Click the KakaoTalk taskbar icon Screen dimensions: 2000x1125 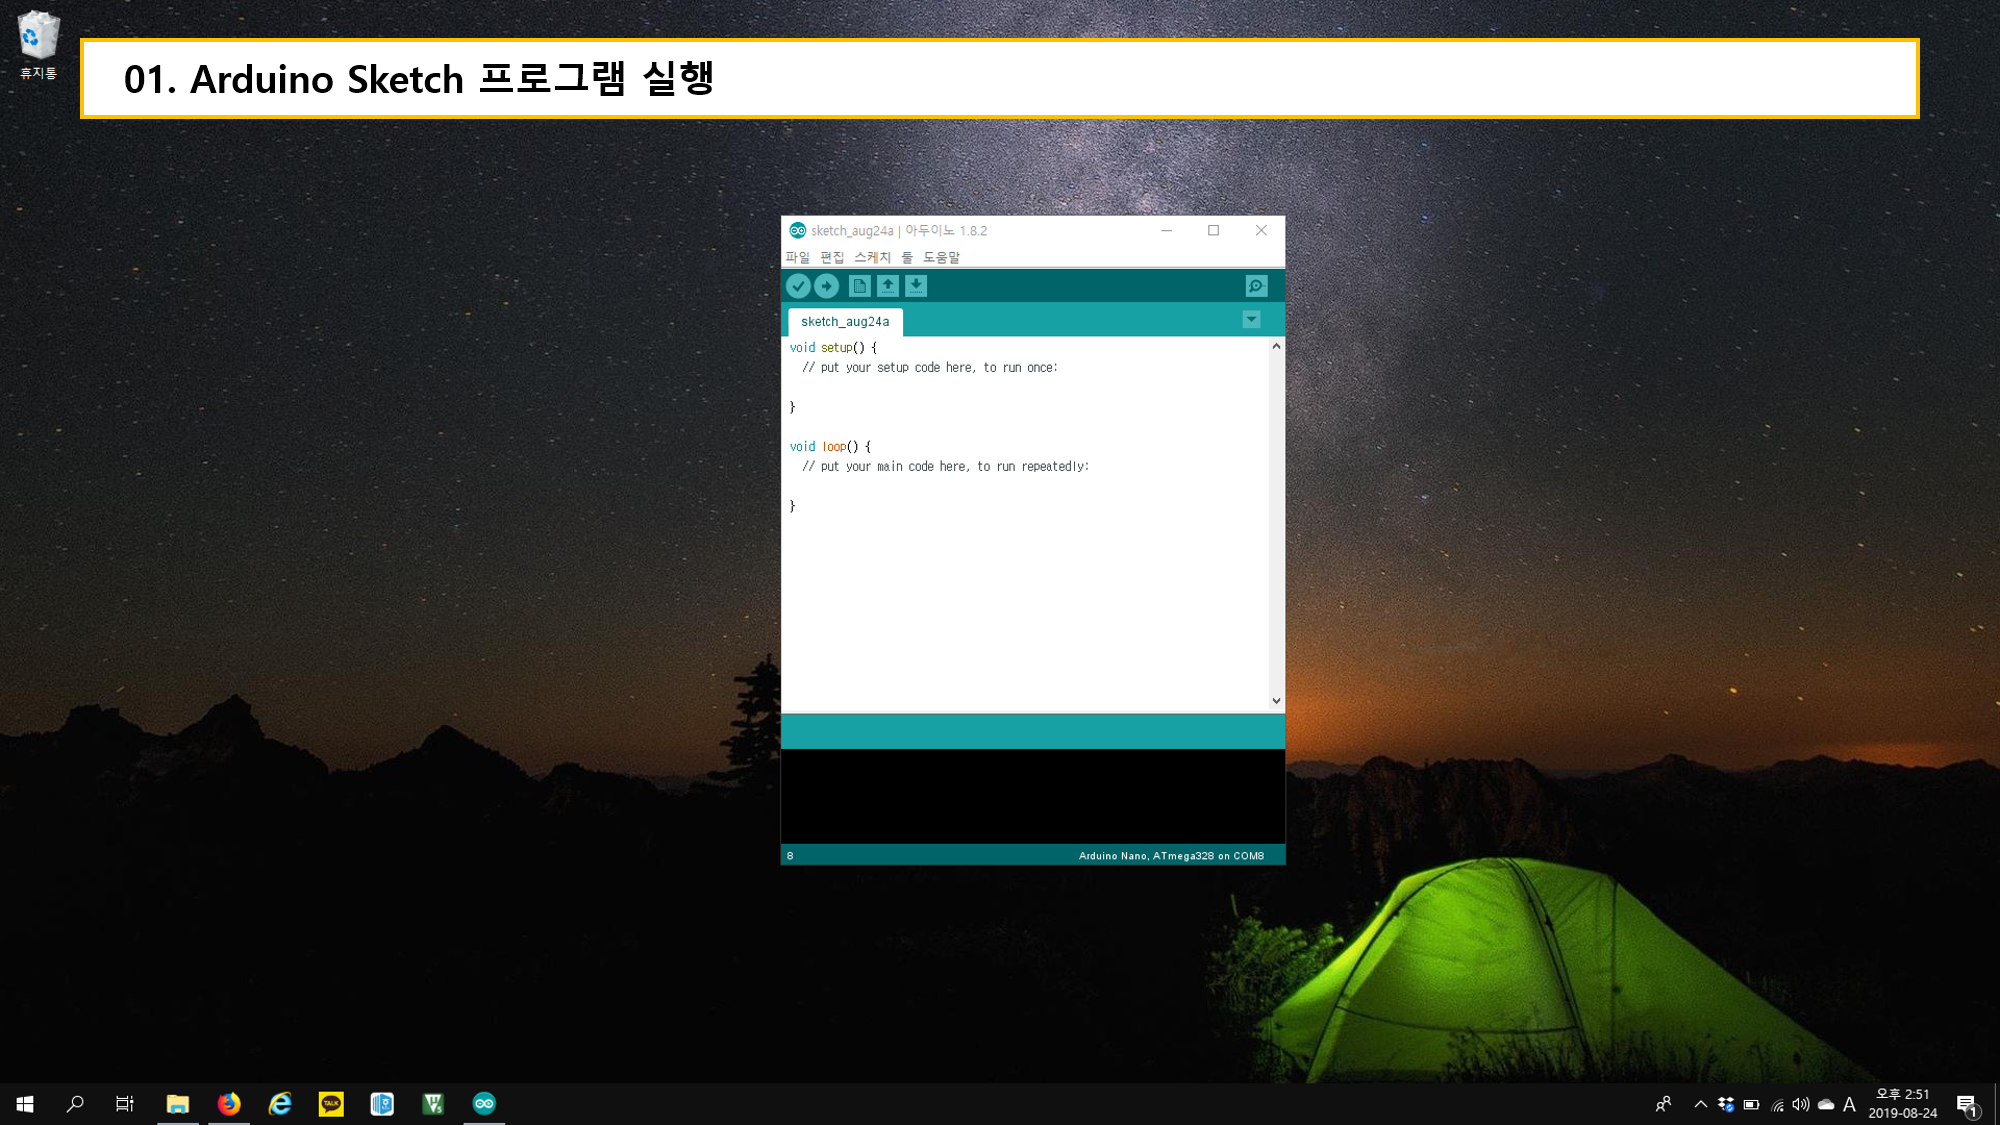pos(331,1103)
